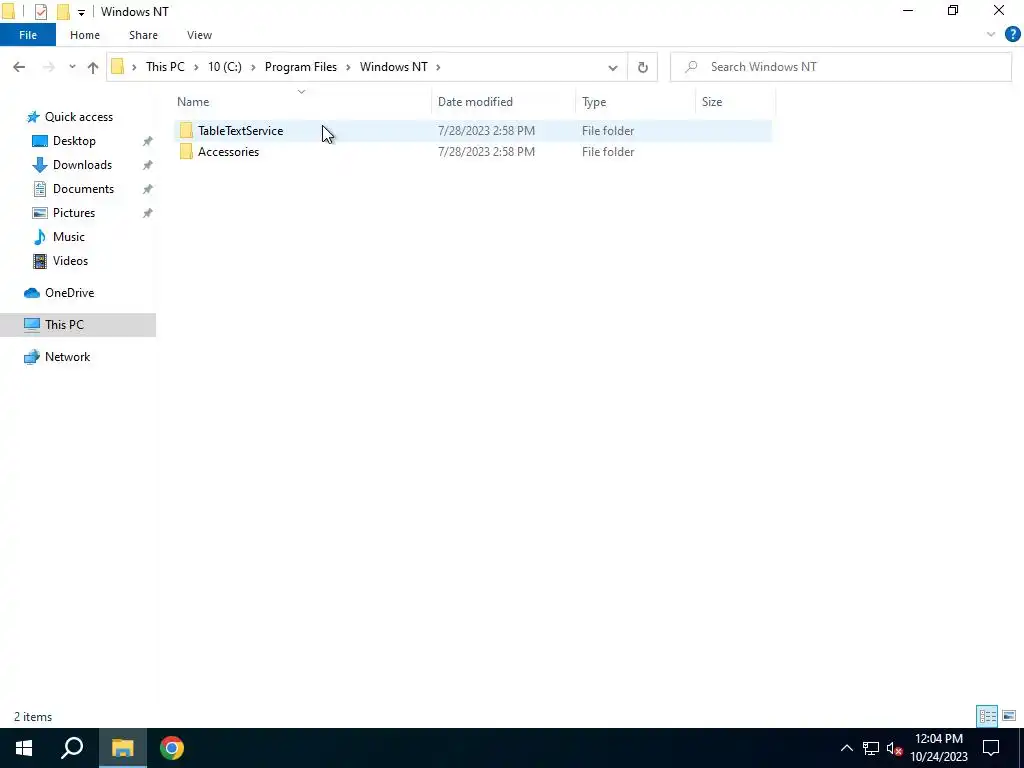Click 10 (C:) in the address breadcrumb

click(x=225, y=67)
